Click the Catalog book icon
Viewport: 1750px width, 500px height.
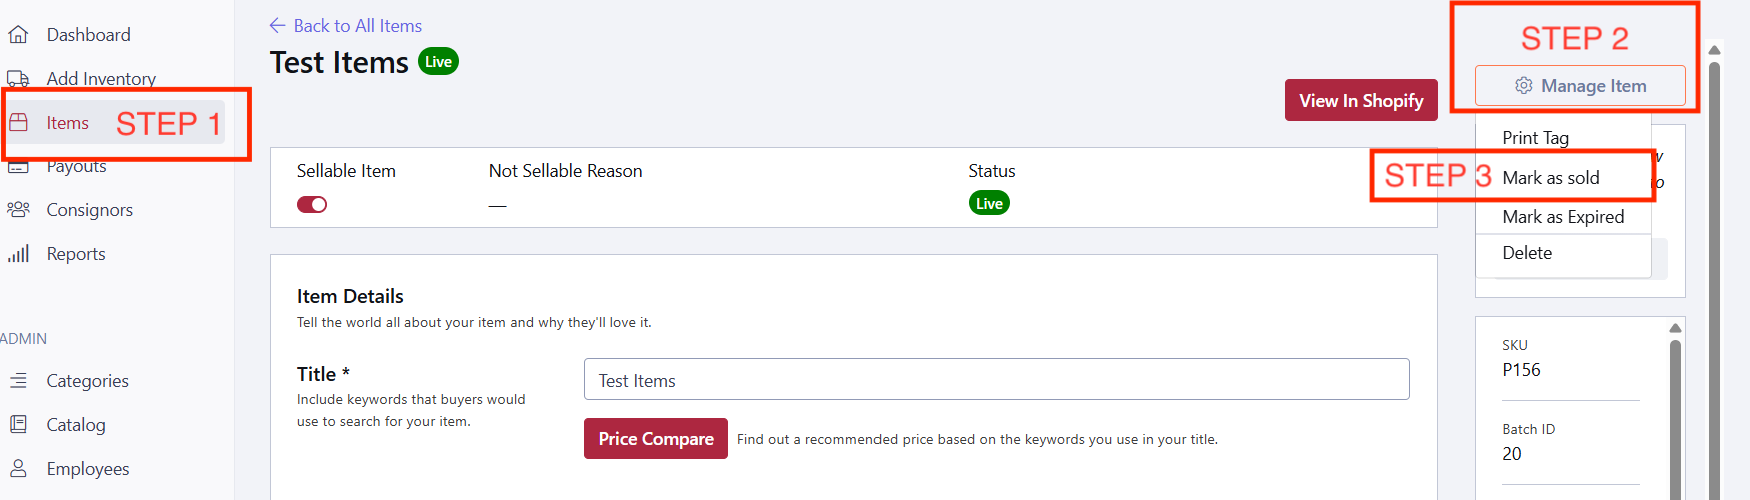tap(18, 425)
